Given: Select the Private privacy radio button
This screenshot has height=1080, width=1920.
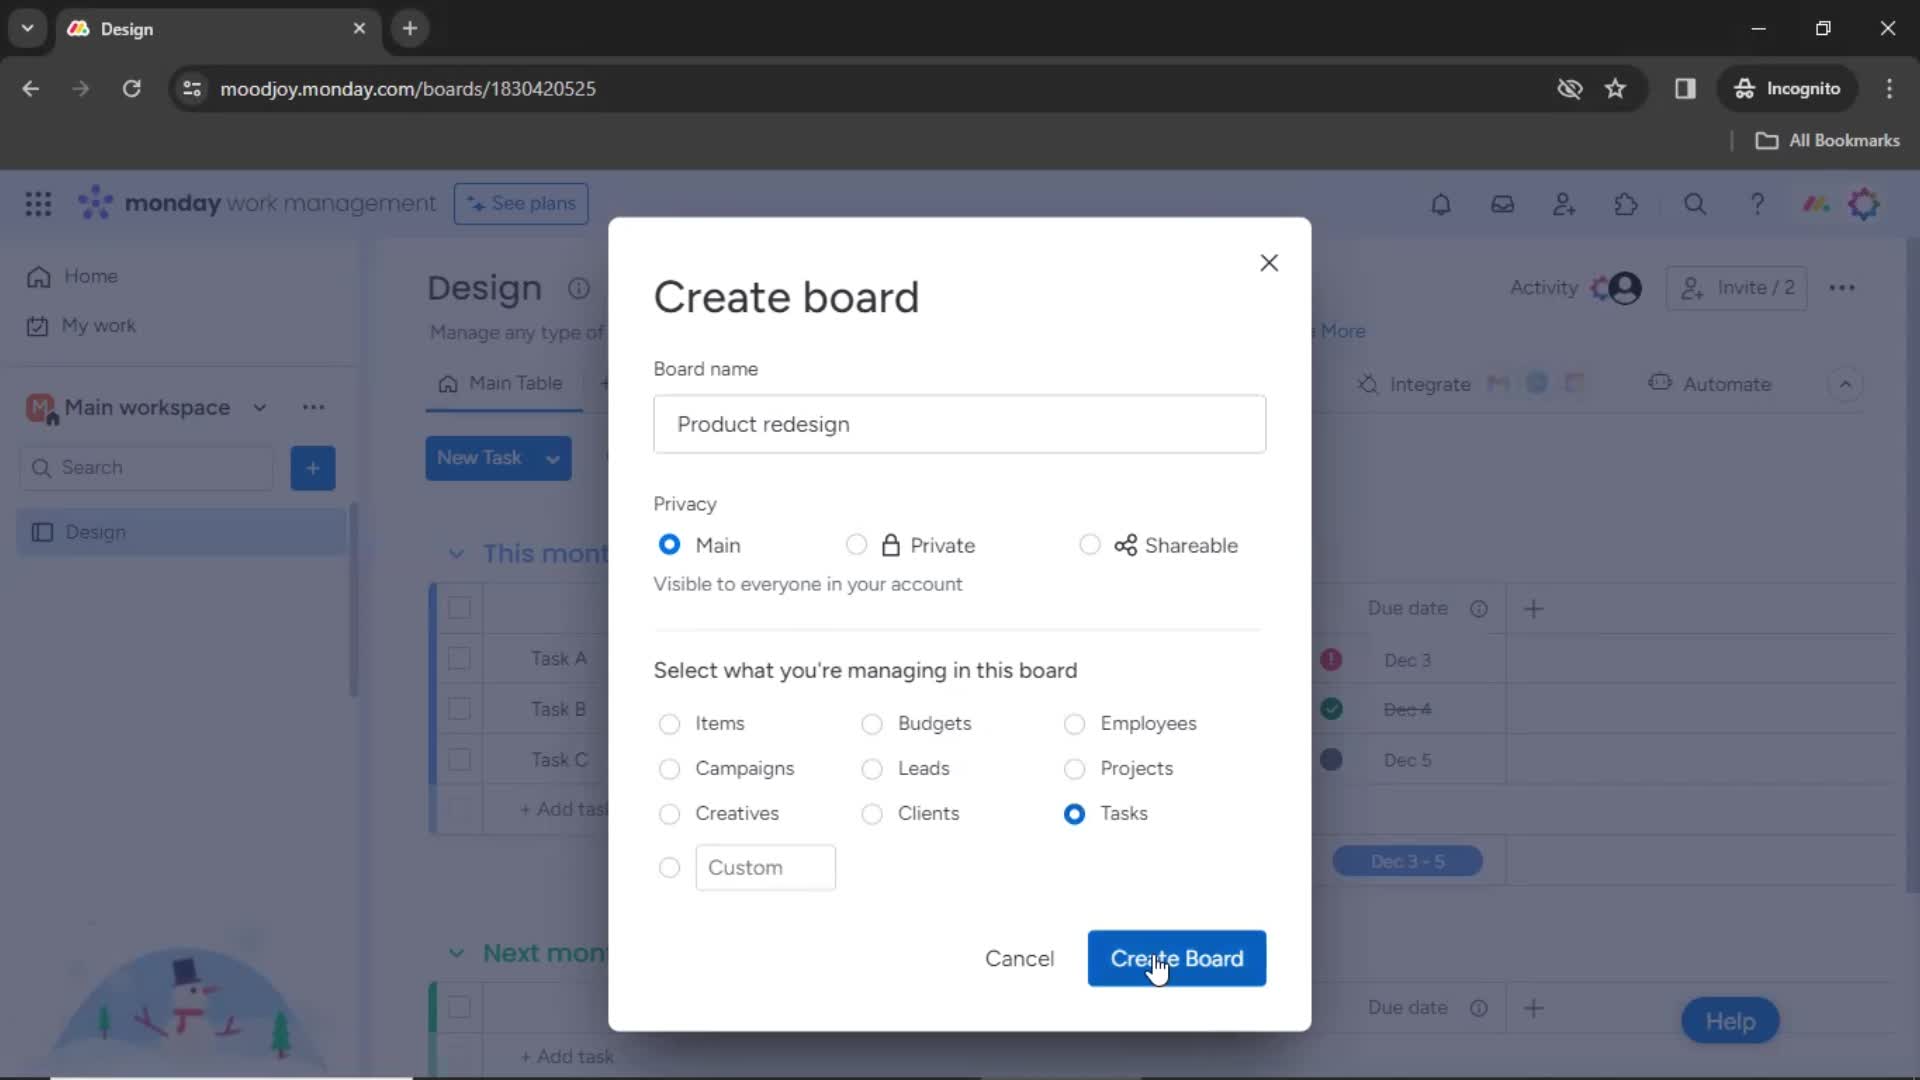Looking at the screenshot, I should click(856, 545).
